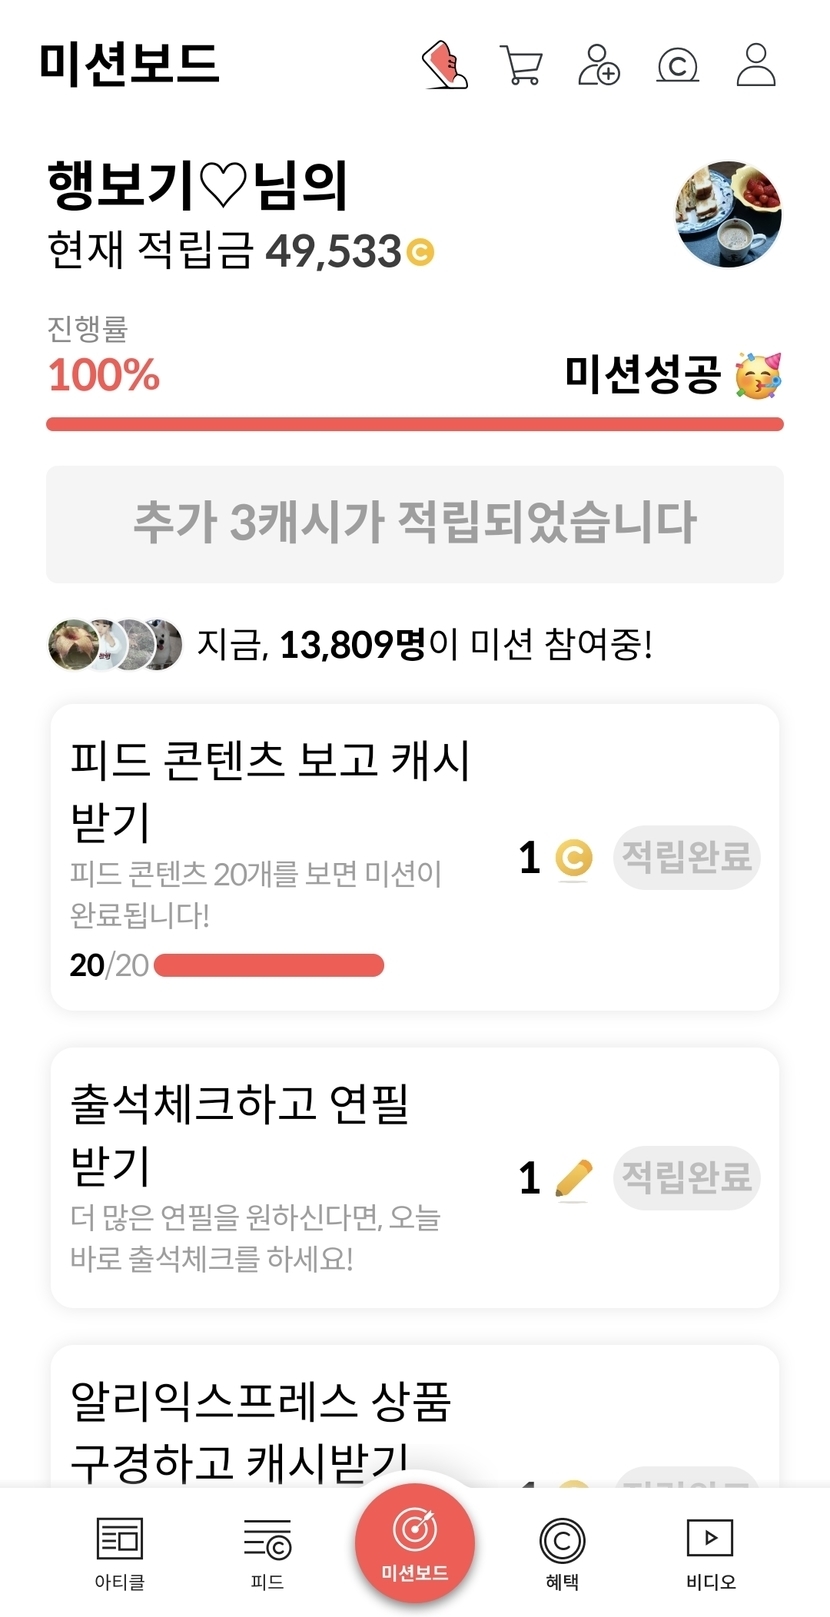Click the mission progress bar at 100%
830x1617 pixels.
[x=415, y=425]
